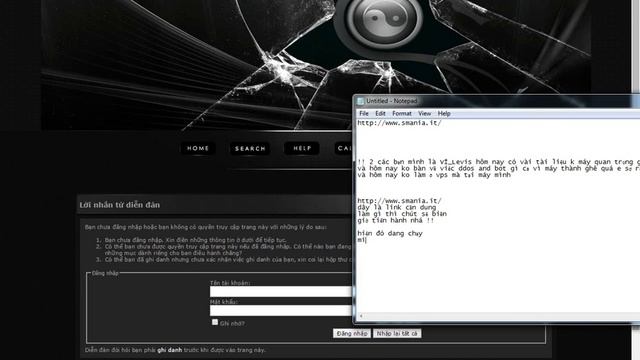
Task: Click the Nhập lại tất cả reset button
Action: click(397, 333)
